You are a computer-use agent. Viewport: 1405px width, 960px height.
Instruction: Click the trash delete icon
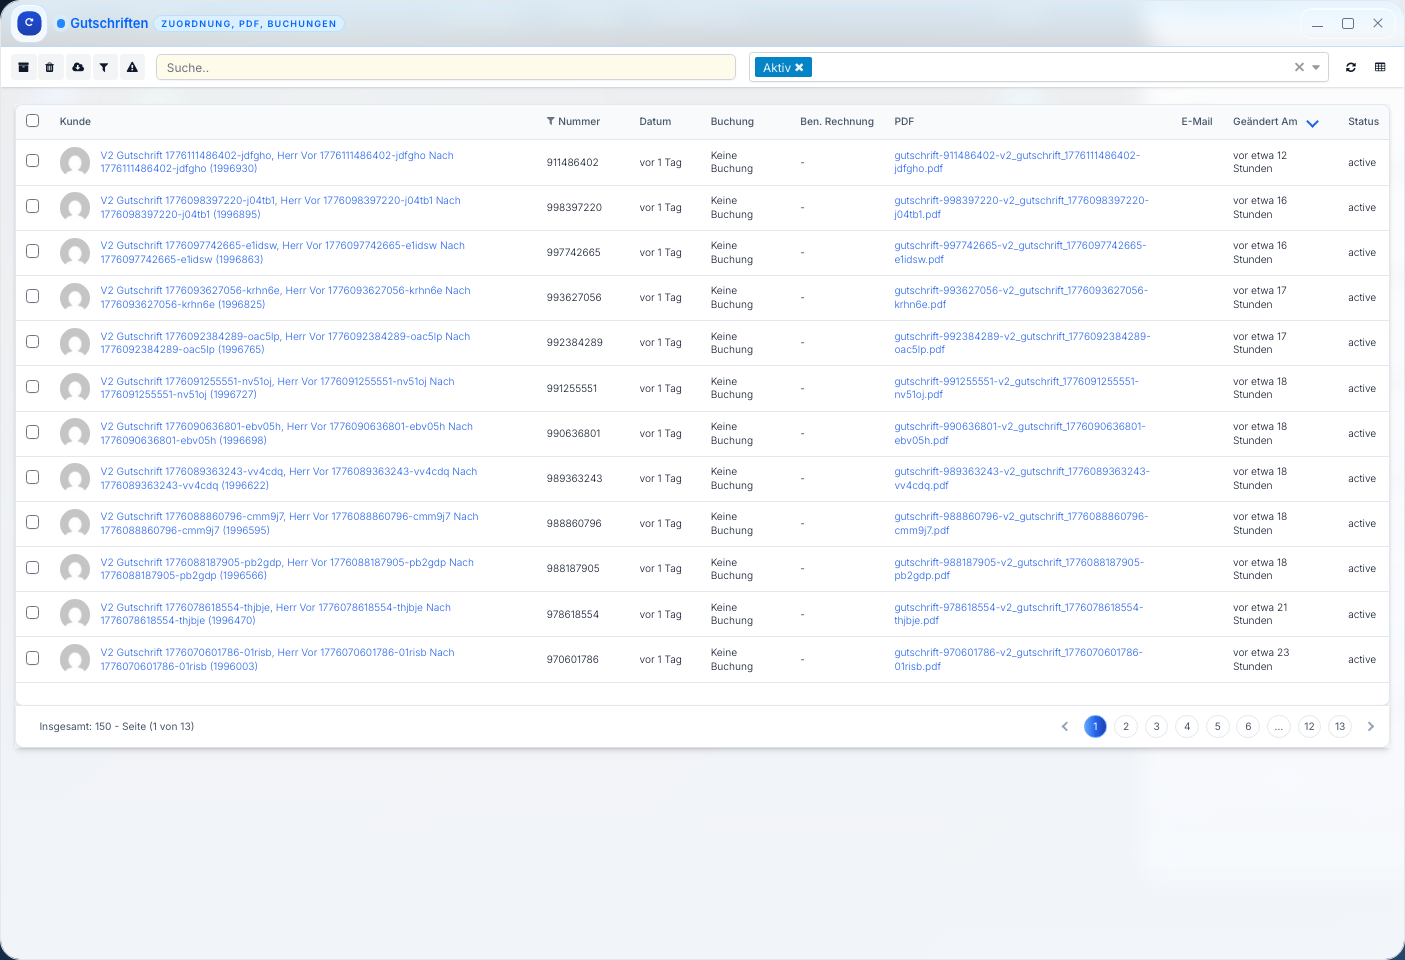point(50,67)
